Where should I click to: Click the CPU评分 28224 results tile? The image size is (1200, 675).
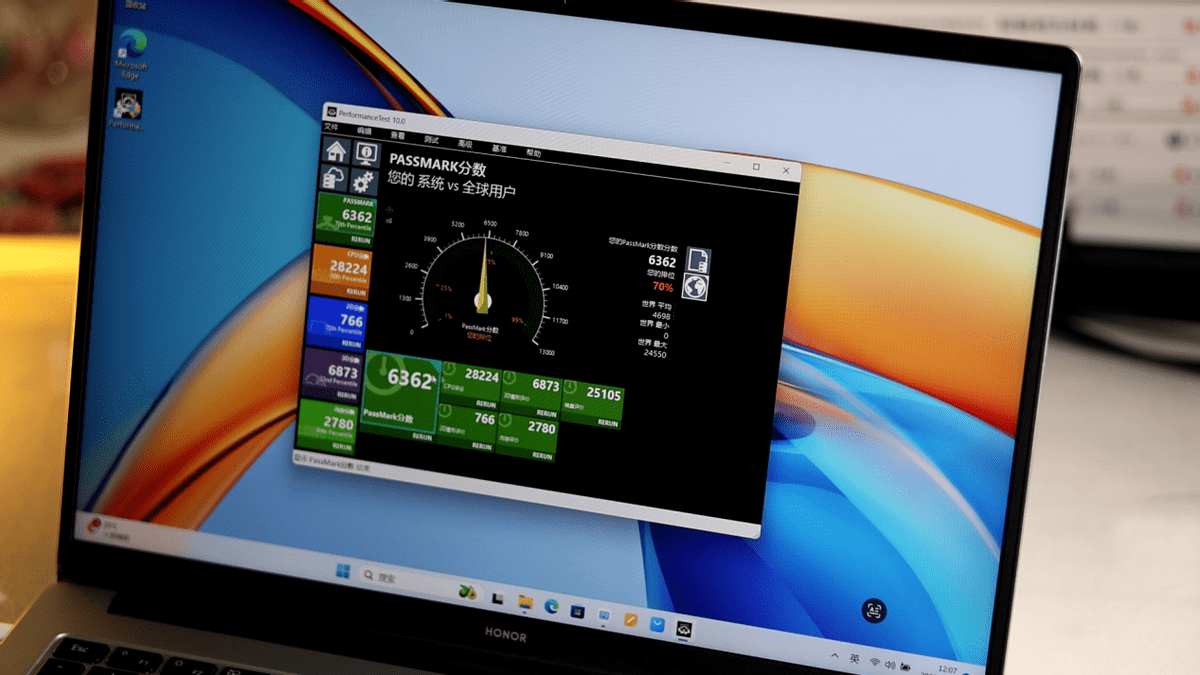tap(471, 385)
